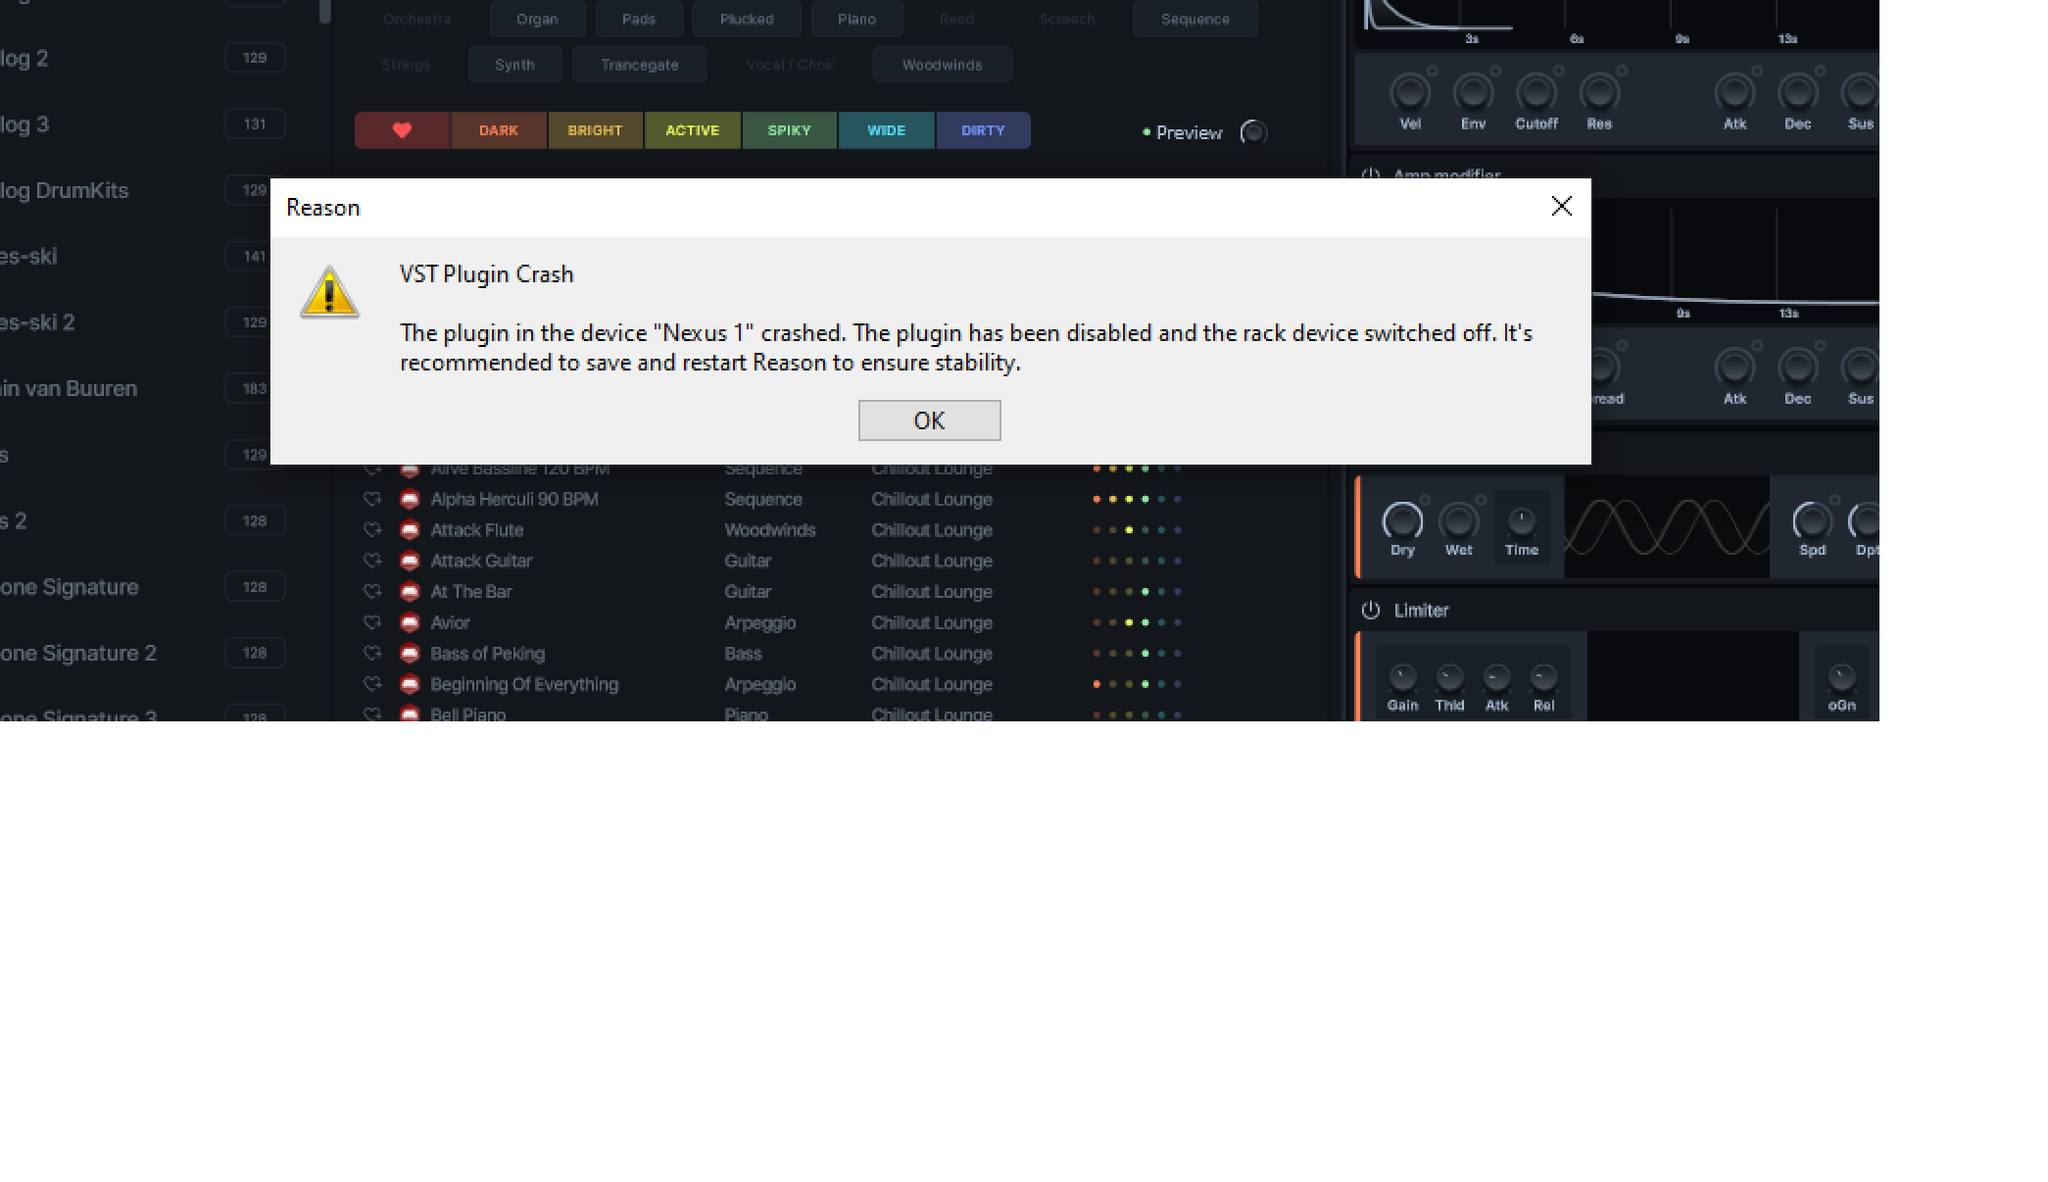Image resolution: width=2048 pixels, height=1182 pixels.
Task: Filter by the Woodwinds category
Action: [x=942, y=64]
